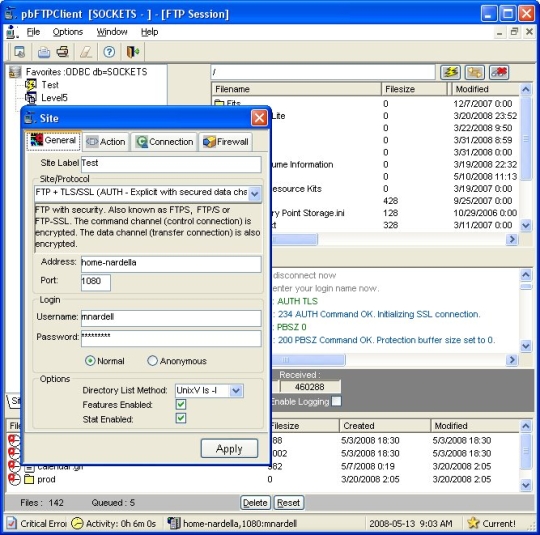This screenshot has width=540, height=535.
Task: Click the pbFTPClient application menu icon
Action: pyautogui.click(x=12, y=32)
